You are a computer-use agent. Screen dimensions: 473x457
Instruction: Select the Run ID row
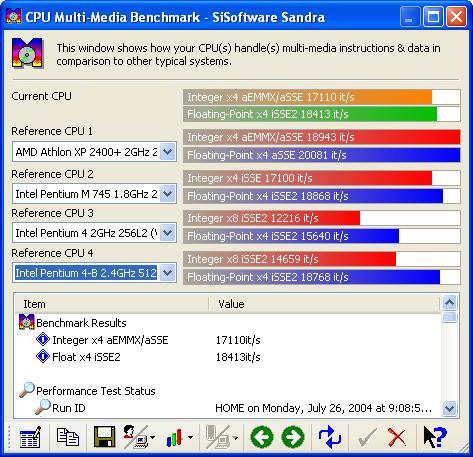(x=228, y=408)
